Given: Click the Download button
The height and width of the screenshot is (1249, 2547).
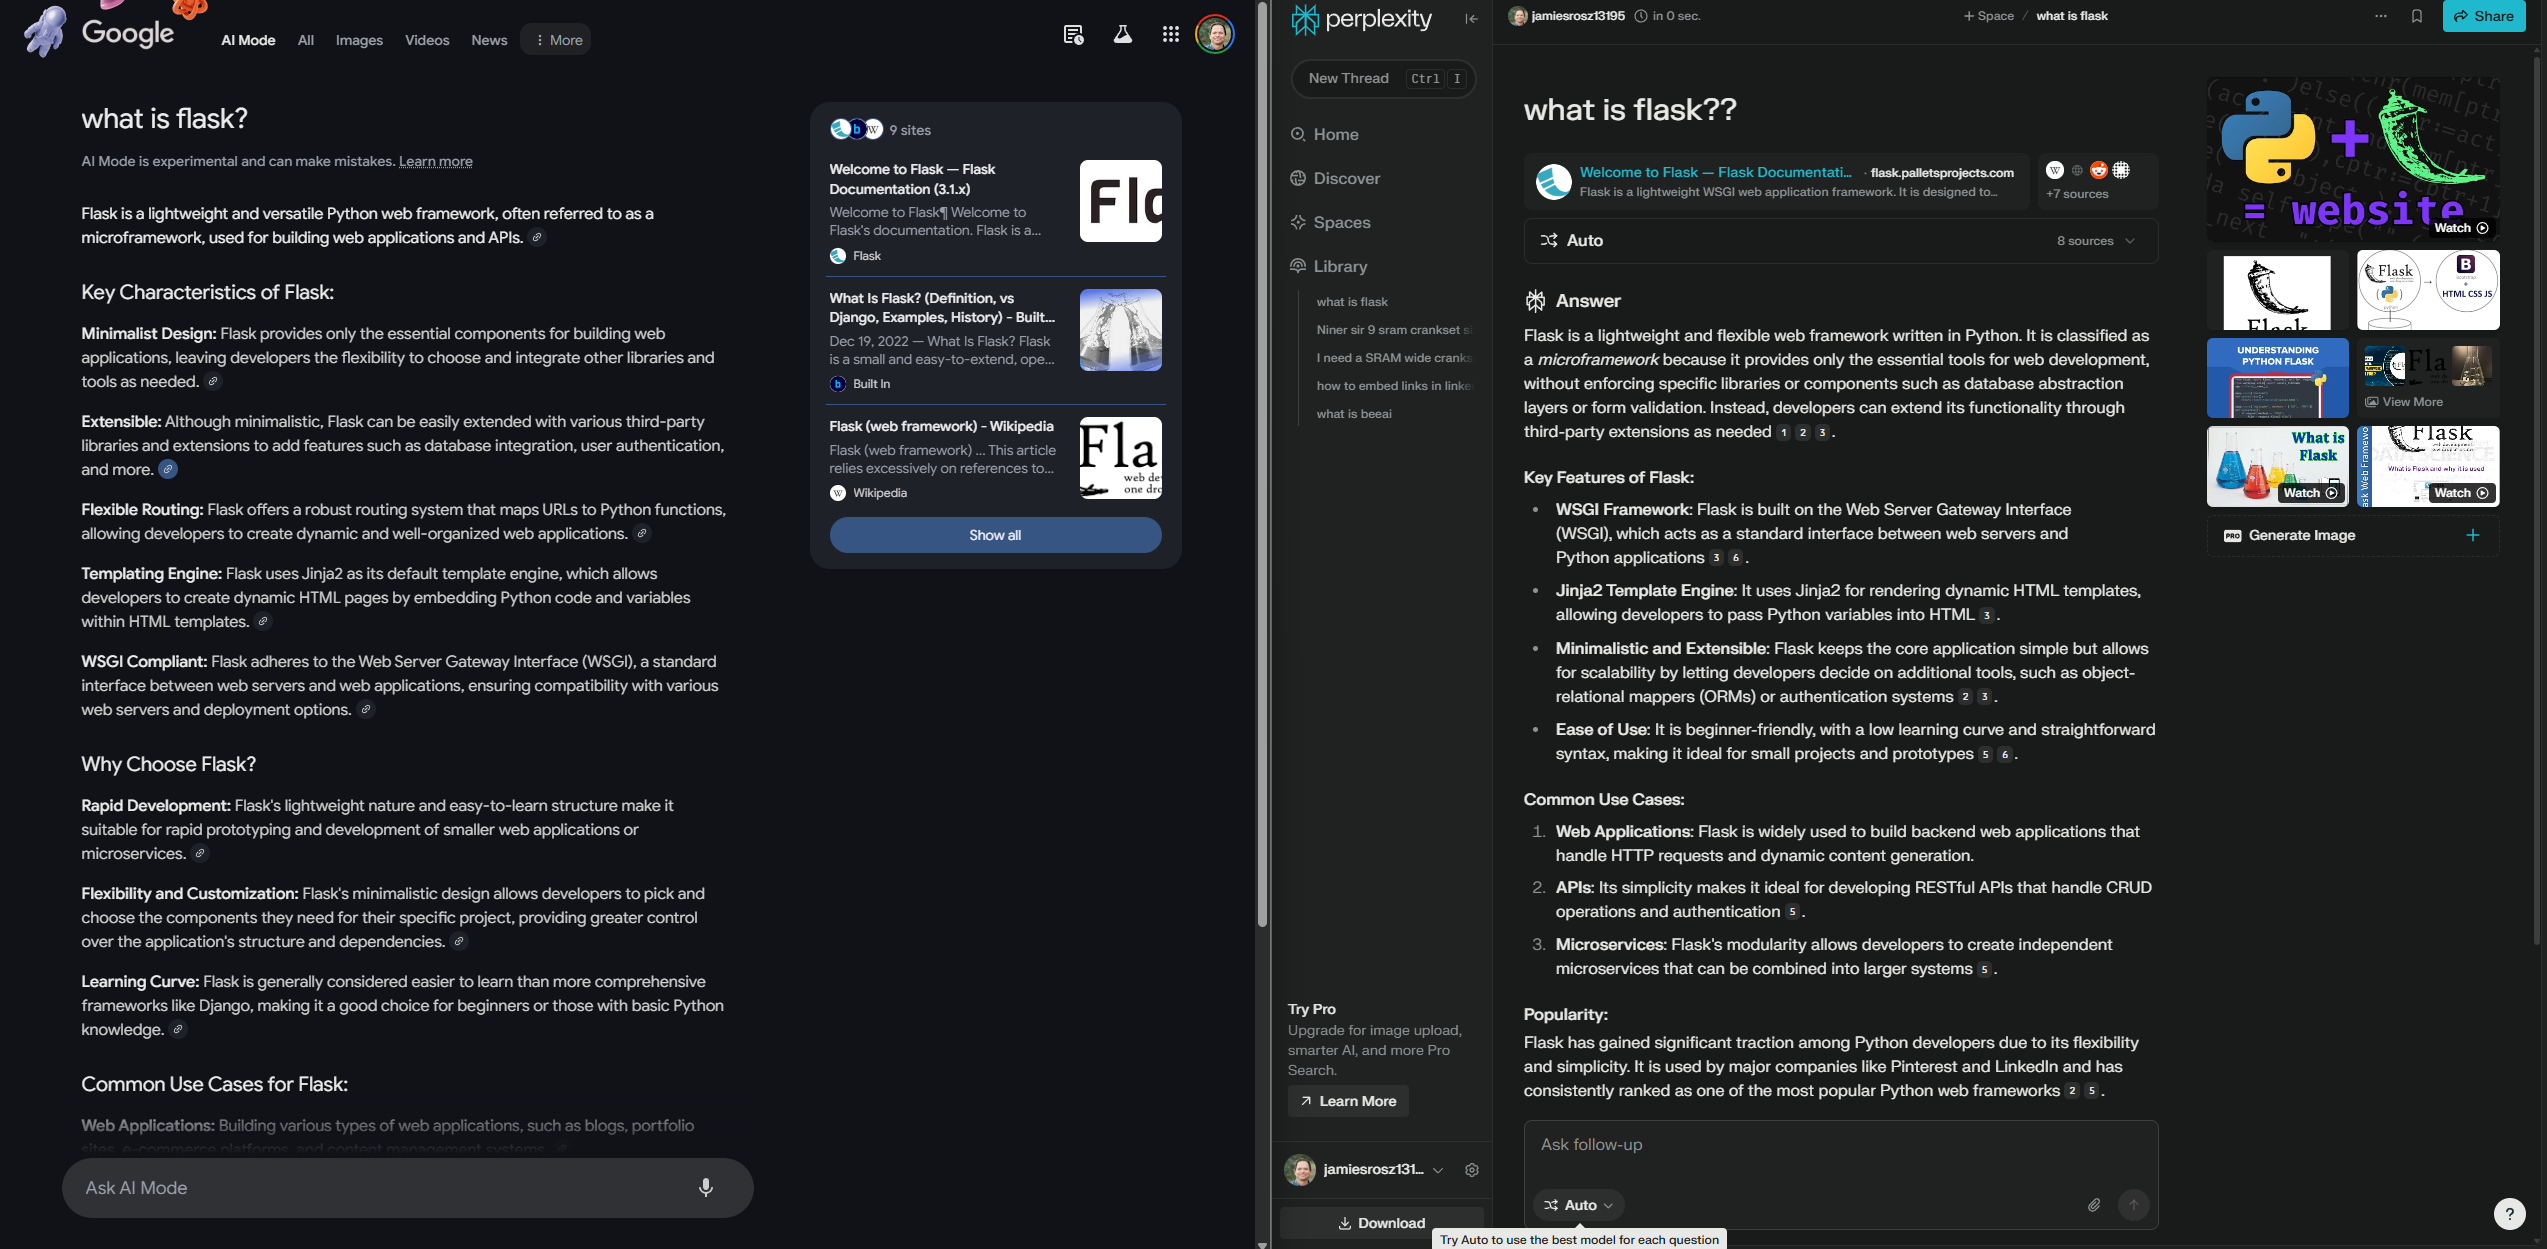Looking at the screenshot, I should 1381,1223.
